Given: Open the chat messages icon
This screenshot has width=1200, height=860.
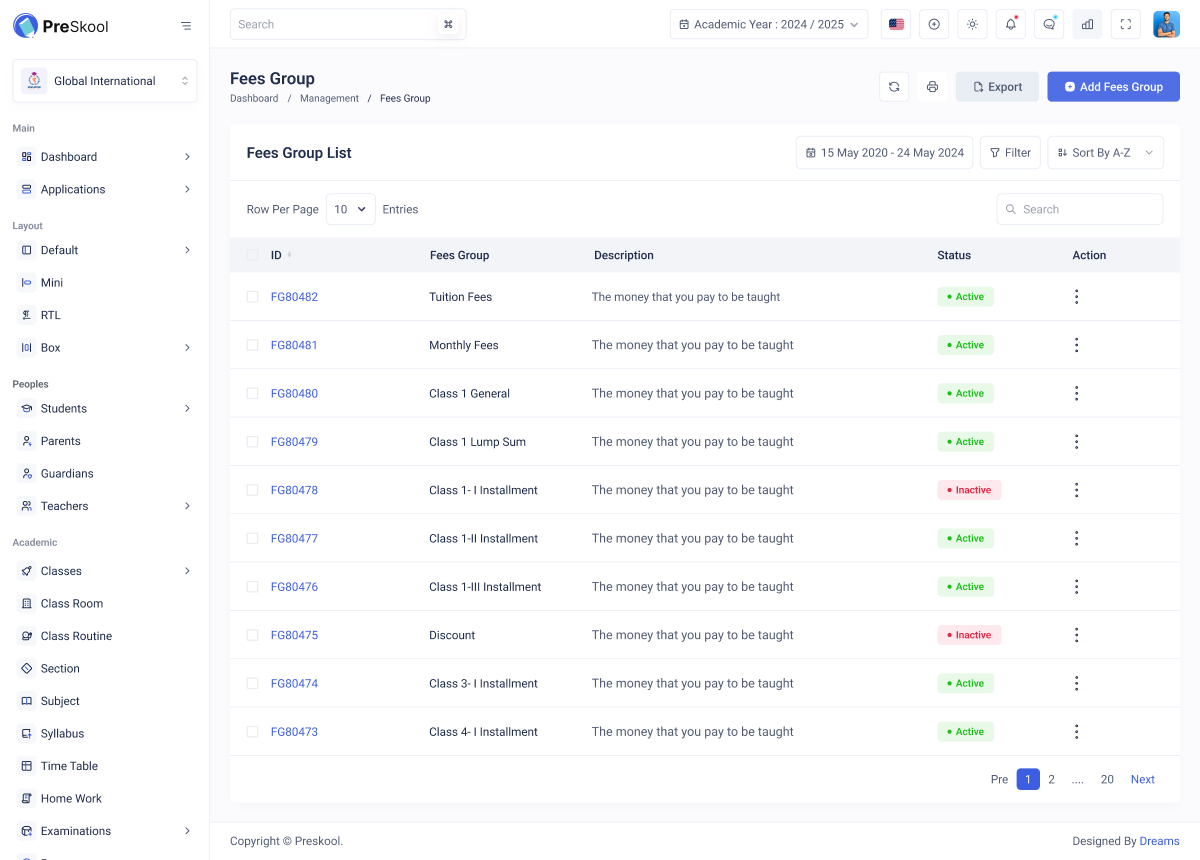Looking at the screenshot, I should (x=1049, y=24).
